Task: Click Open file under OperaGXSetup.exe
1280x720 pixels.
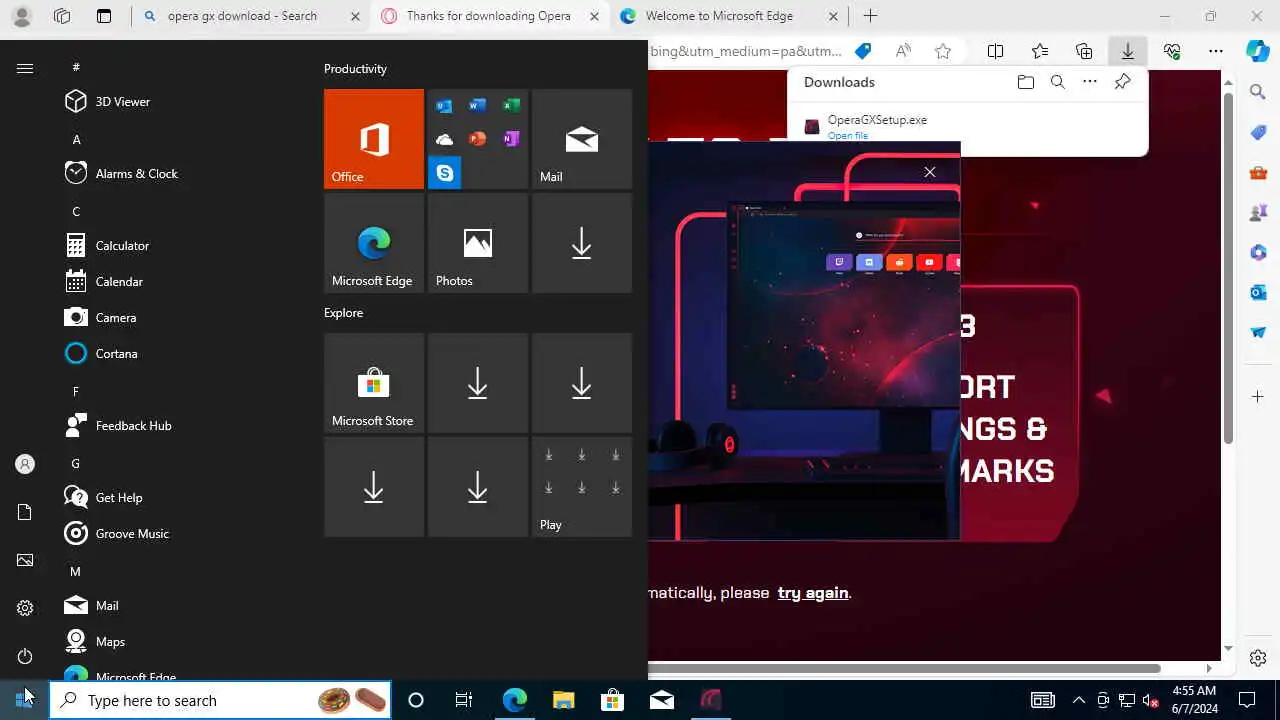Action: [x=848, y=136]
